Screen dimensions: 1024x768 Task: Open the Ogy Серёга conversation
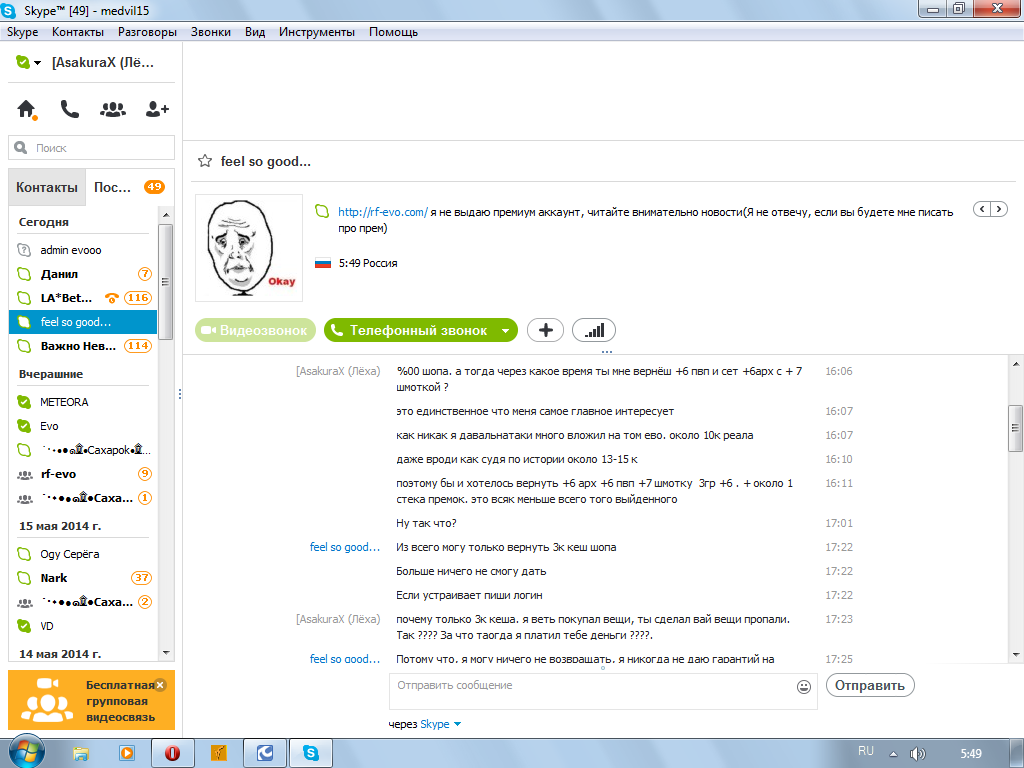tap(83, 554)
